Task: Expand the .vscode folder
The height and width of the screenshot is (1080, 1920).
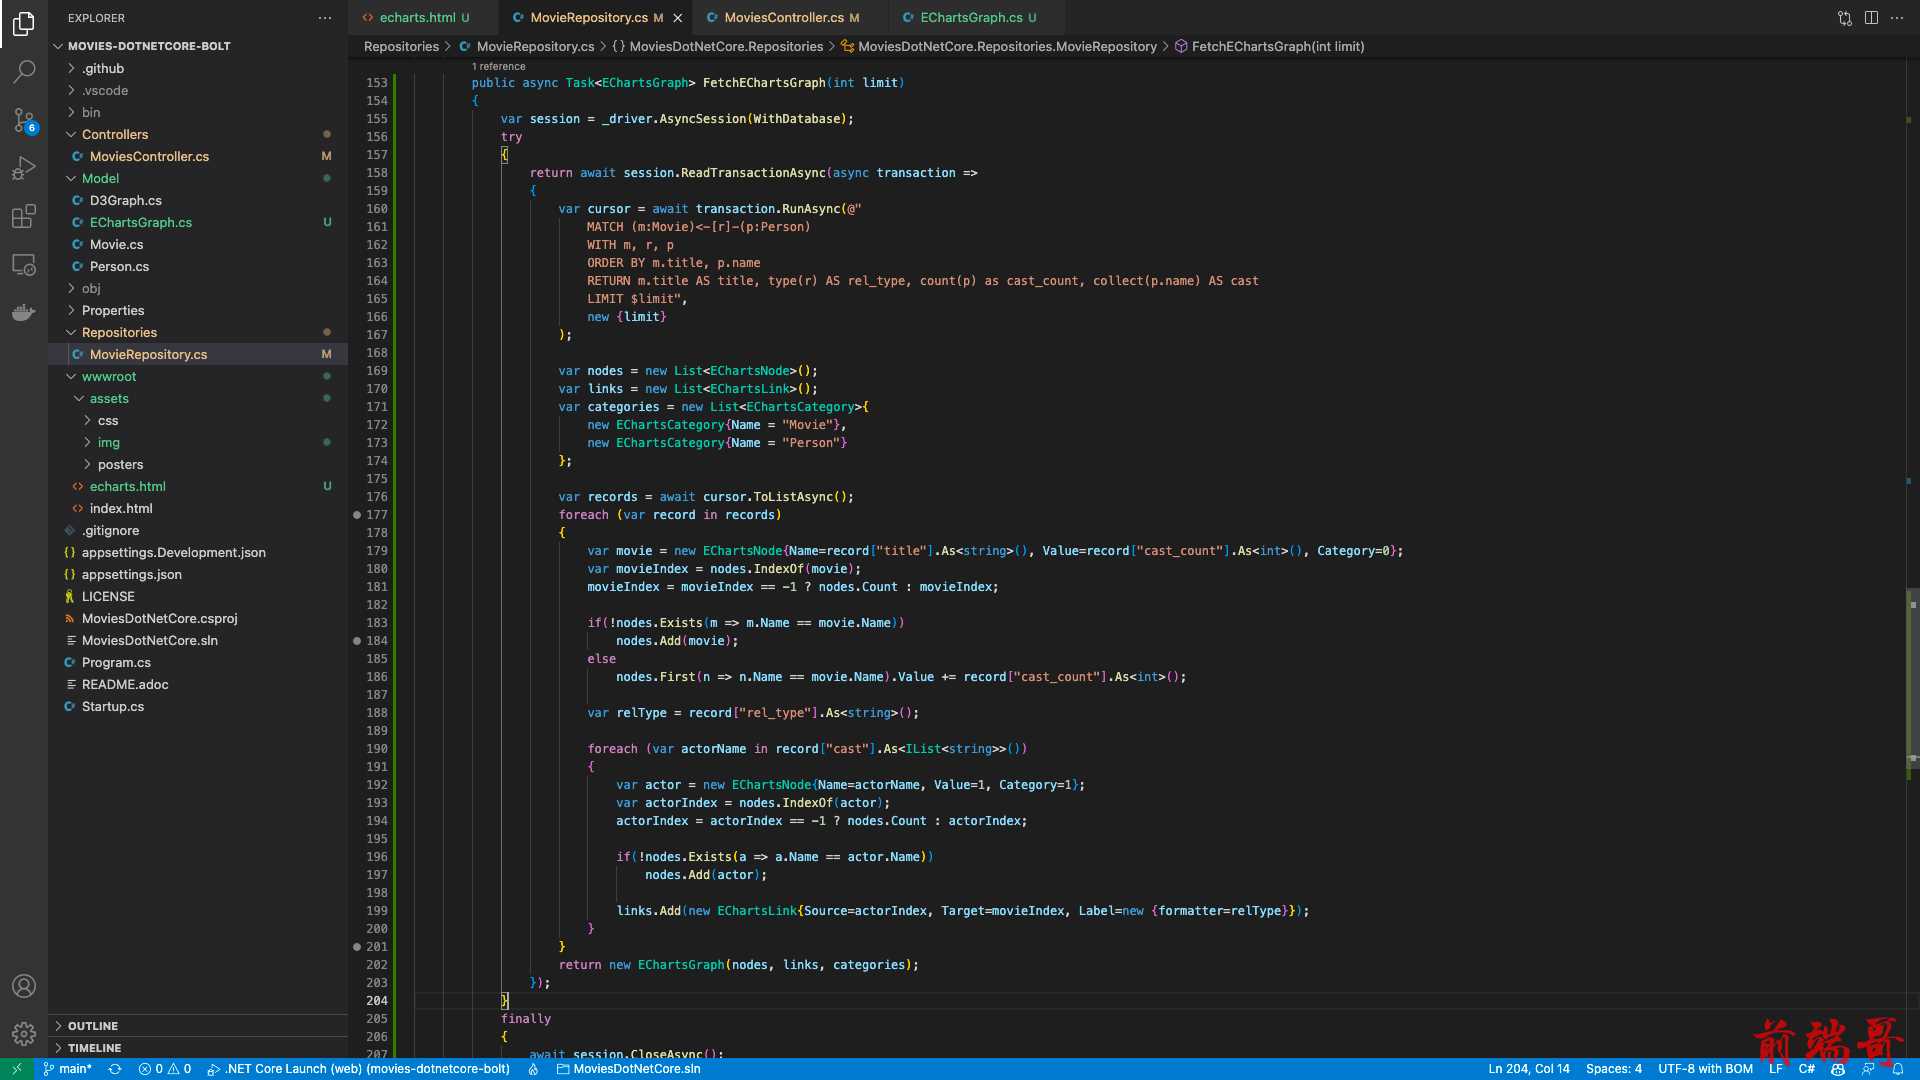Action: click(198, 90)
